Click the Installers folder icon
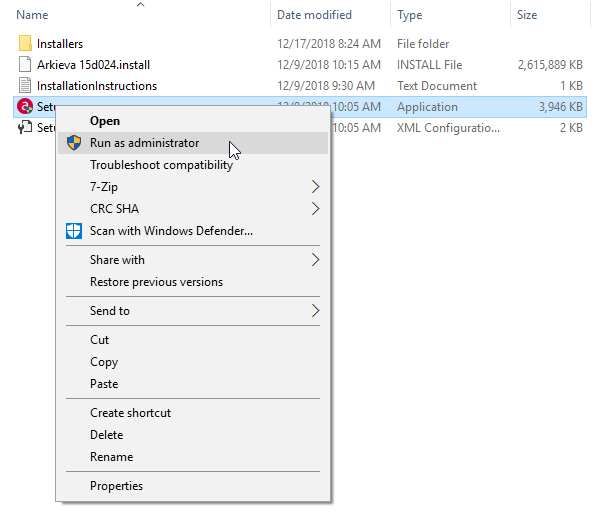605x520 pixels. [x=25, y=44]
